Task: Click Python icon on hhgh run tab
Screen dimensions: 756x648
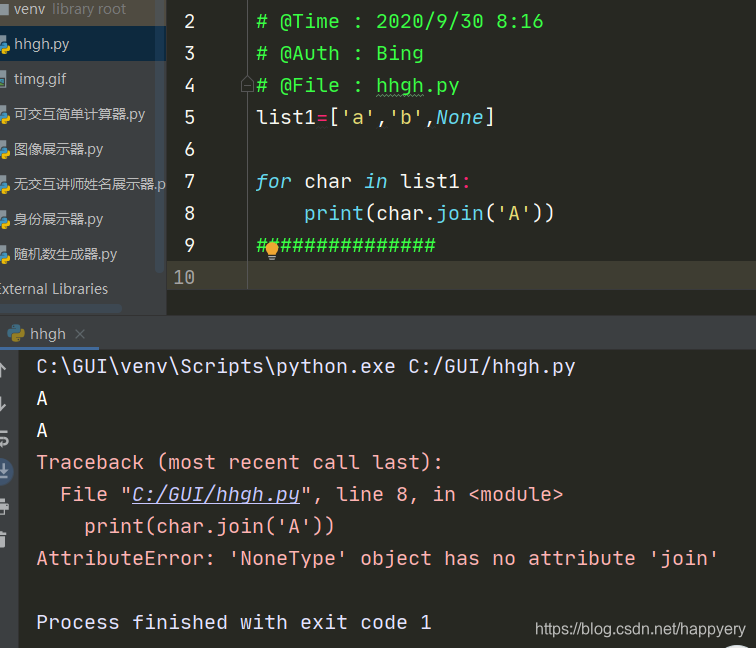Action: [x=16, y=333]
